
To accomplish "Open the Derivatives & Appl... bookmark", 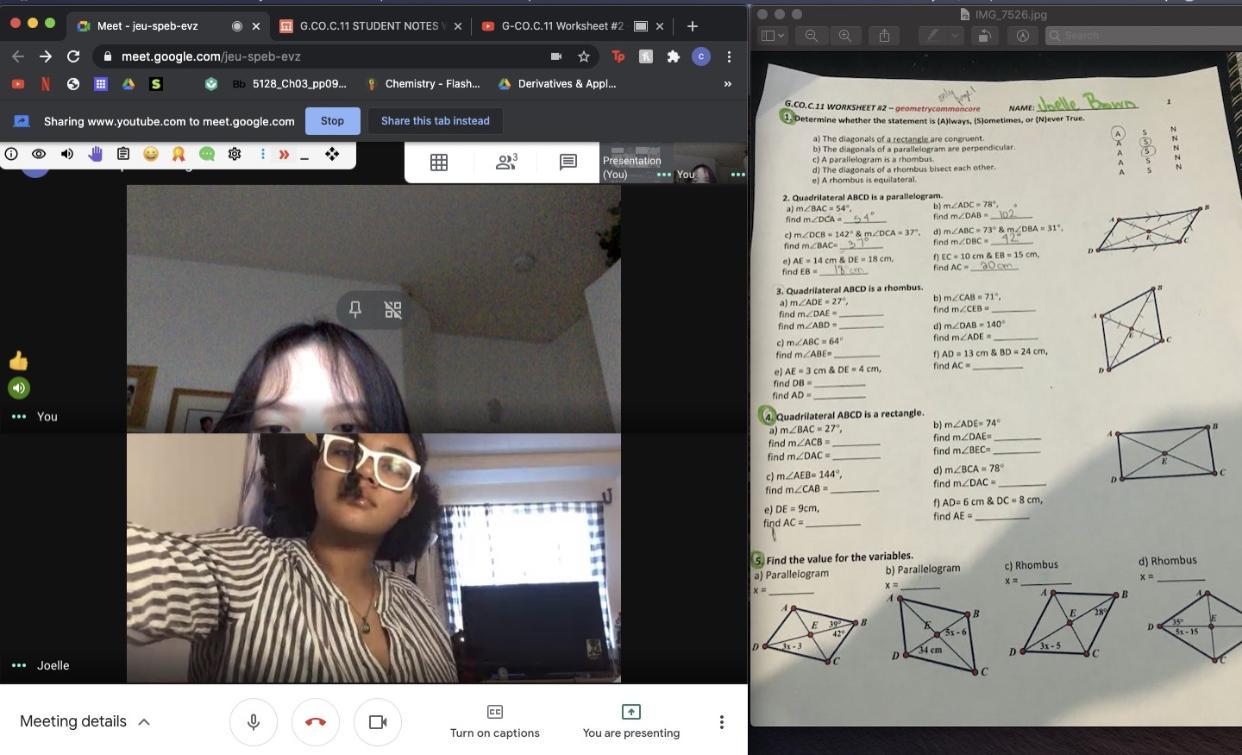I will [x=557, y=84].
